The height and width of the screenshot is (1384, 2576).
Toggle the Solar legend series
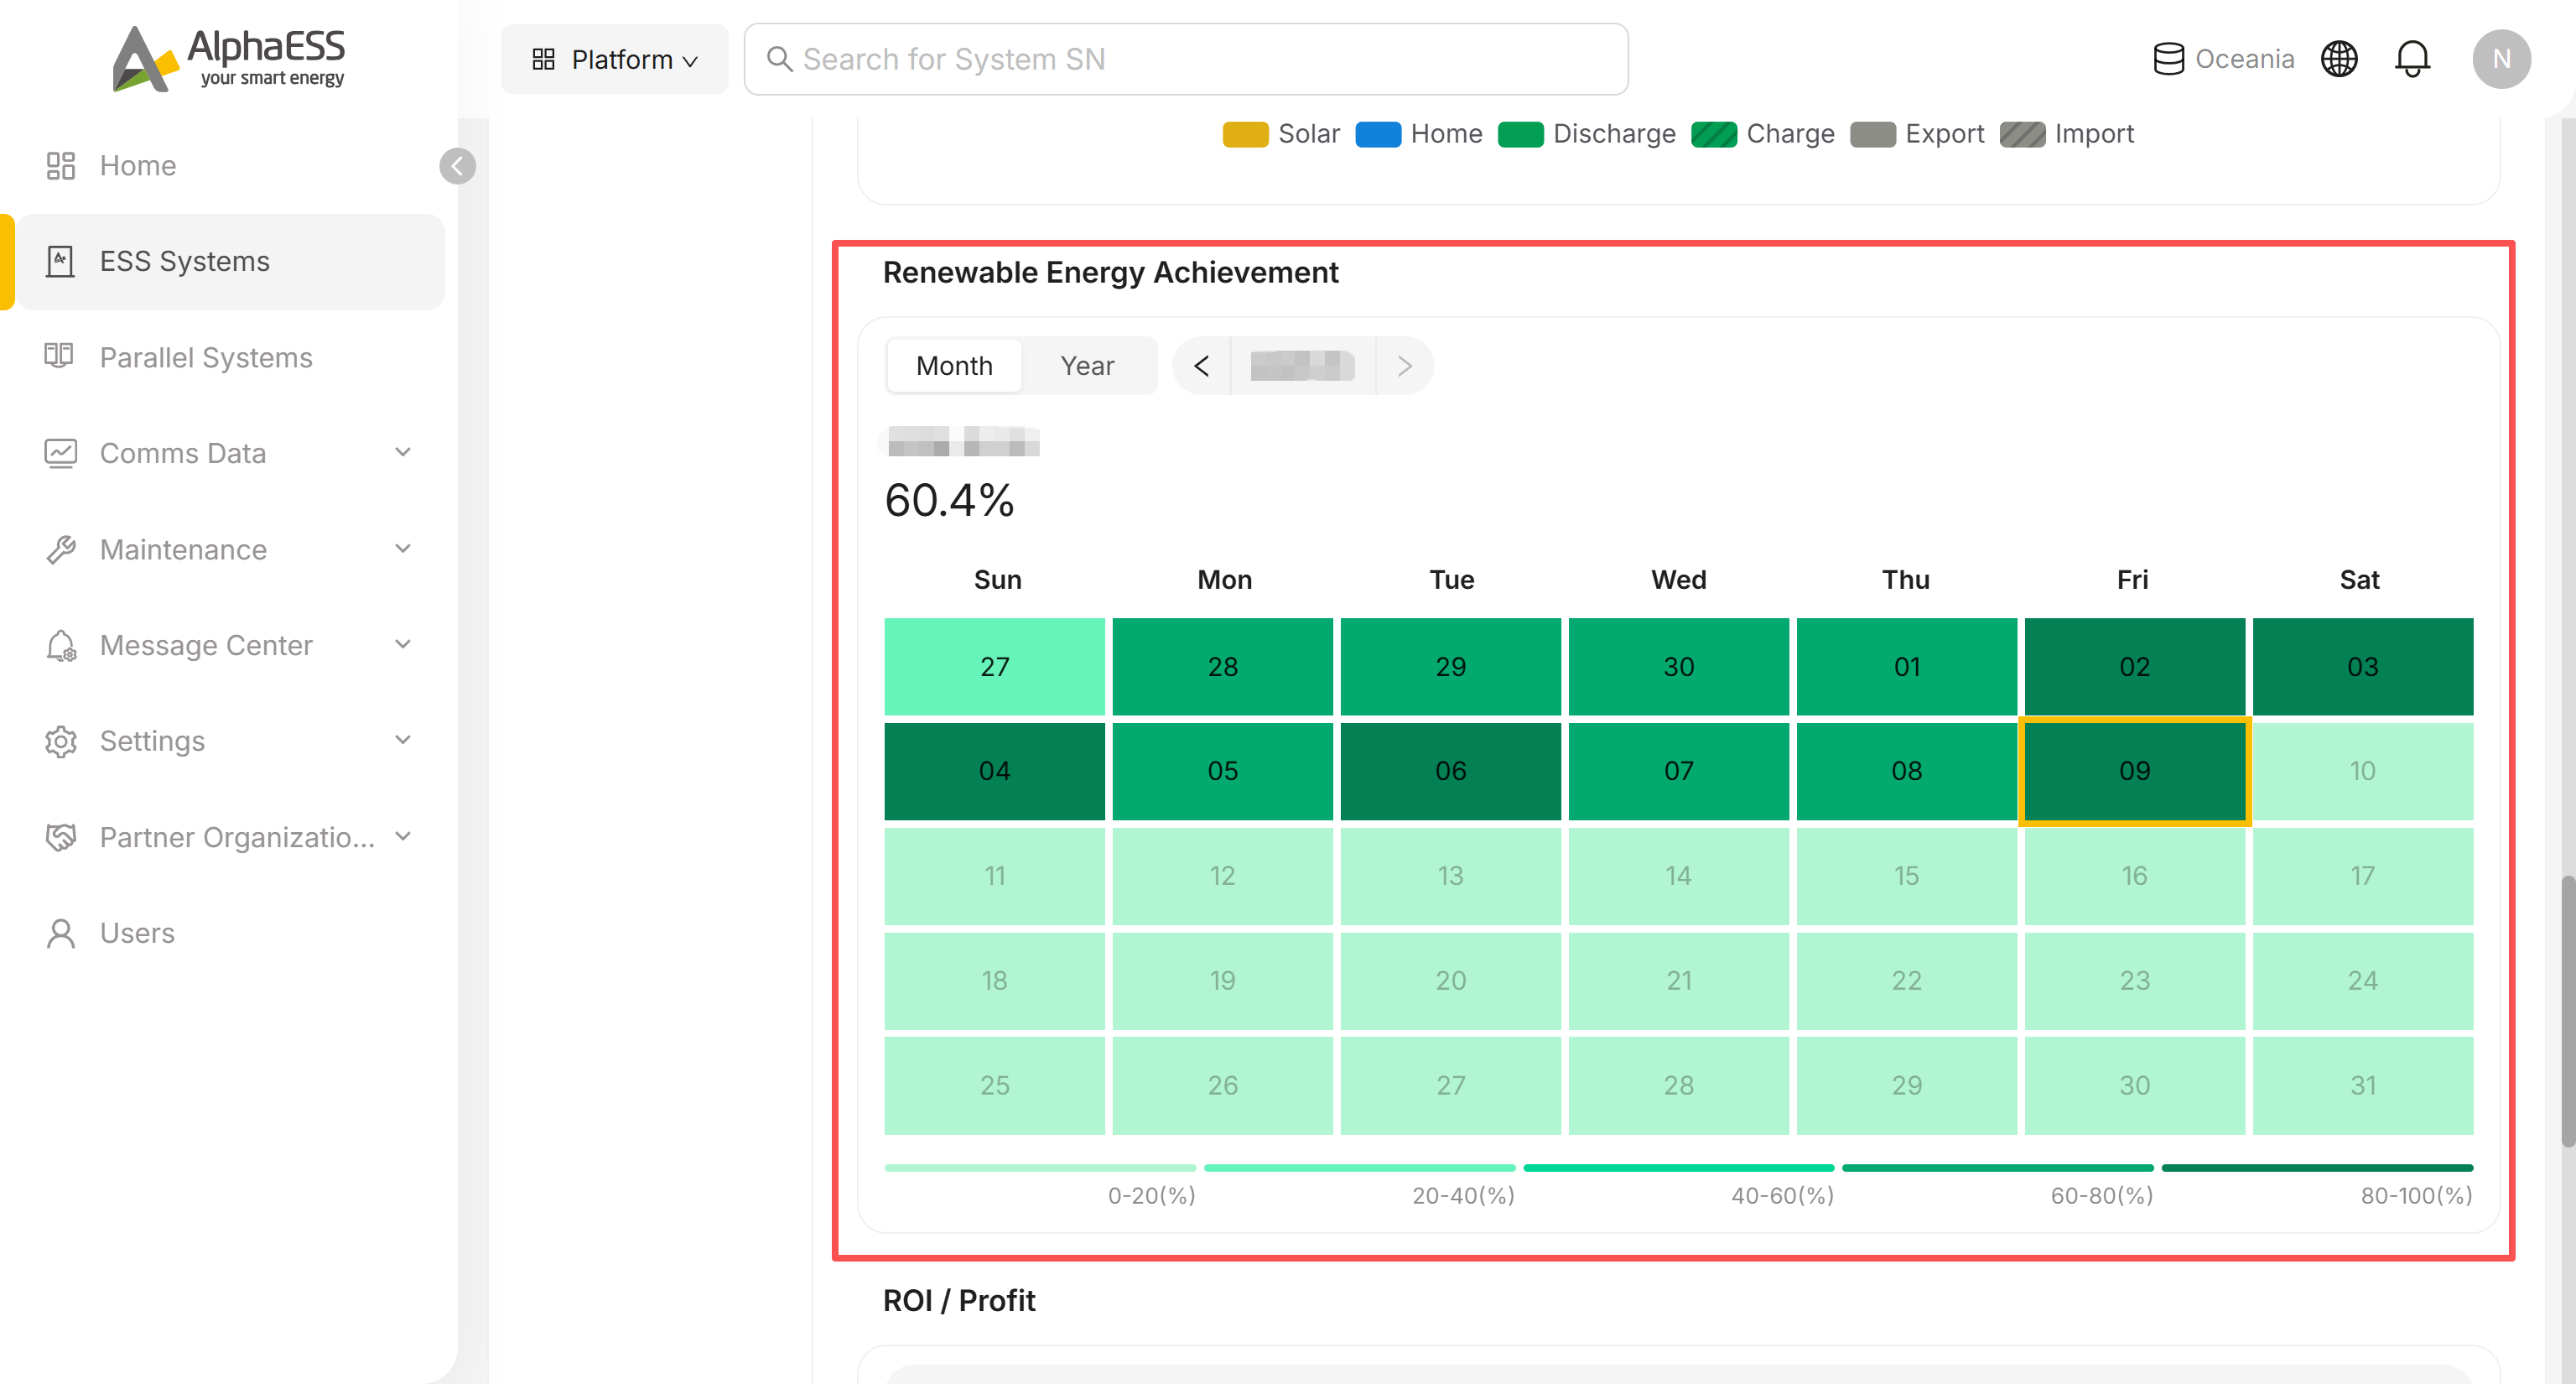(x=1281, y=134)
